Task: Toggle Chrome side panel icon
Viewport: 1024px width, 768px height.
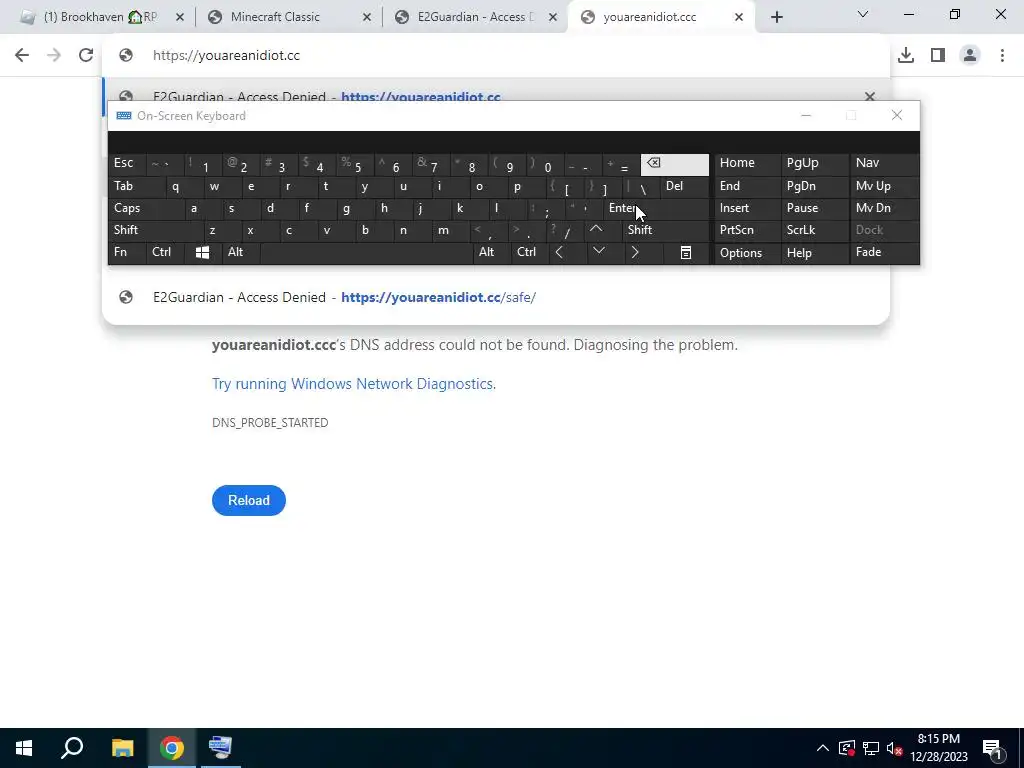Action: point(938,55)
